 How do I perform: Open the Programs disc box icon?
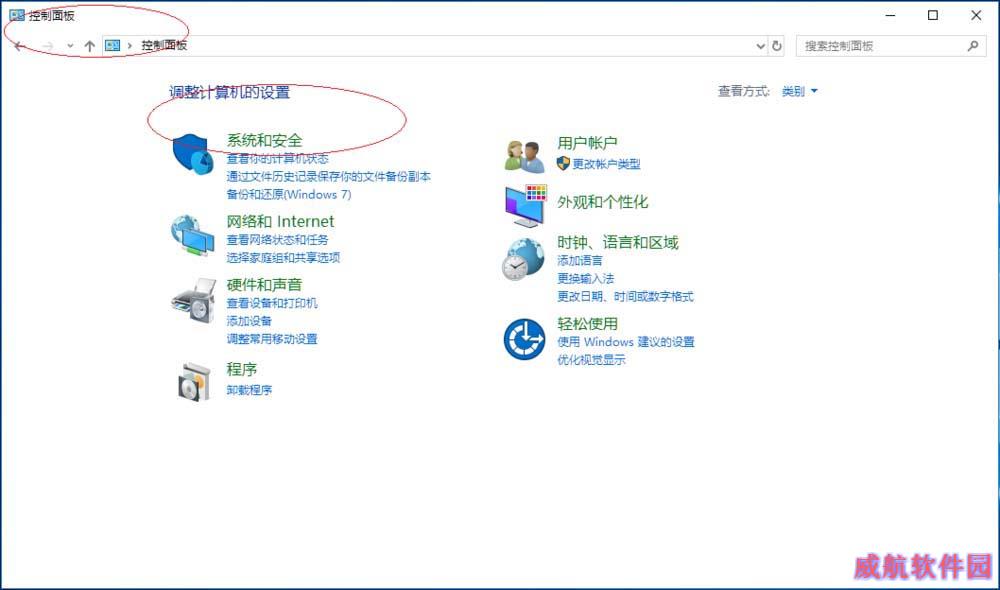(x=194, y=381)
